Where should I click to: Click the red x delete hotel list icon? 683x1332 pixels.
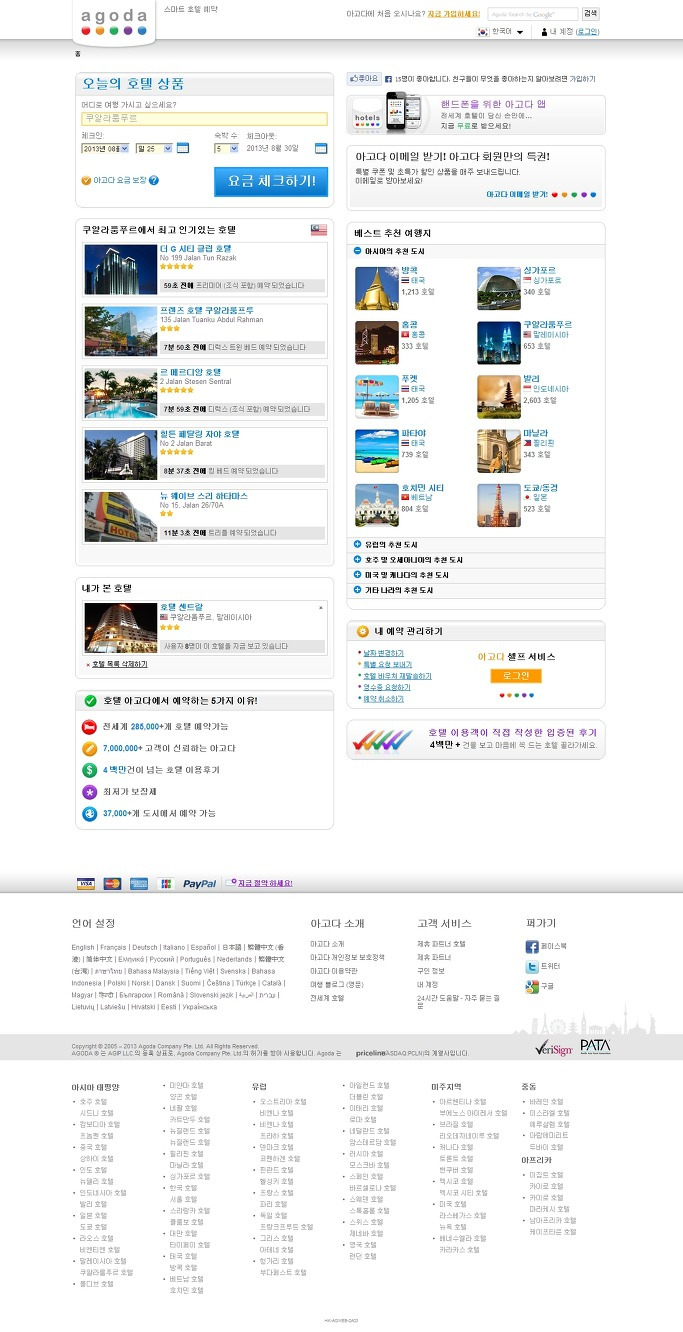point(87,664)
